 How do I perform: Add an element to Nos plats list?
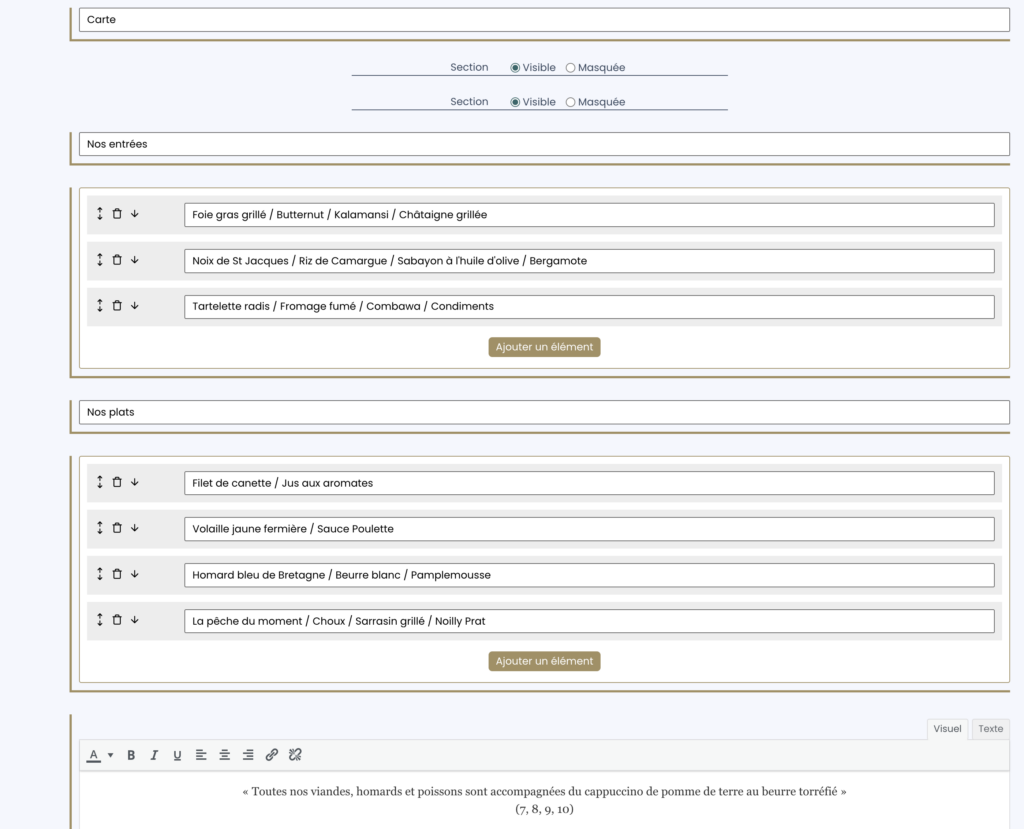[544, 661]
